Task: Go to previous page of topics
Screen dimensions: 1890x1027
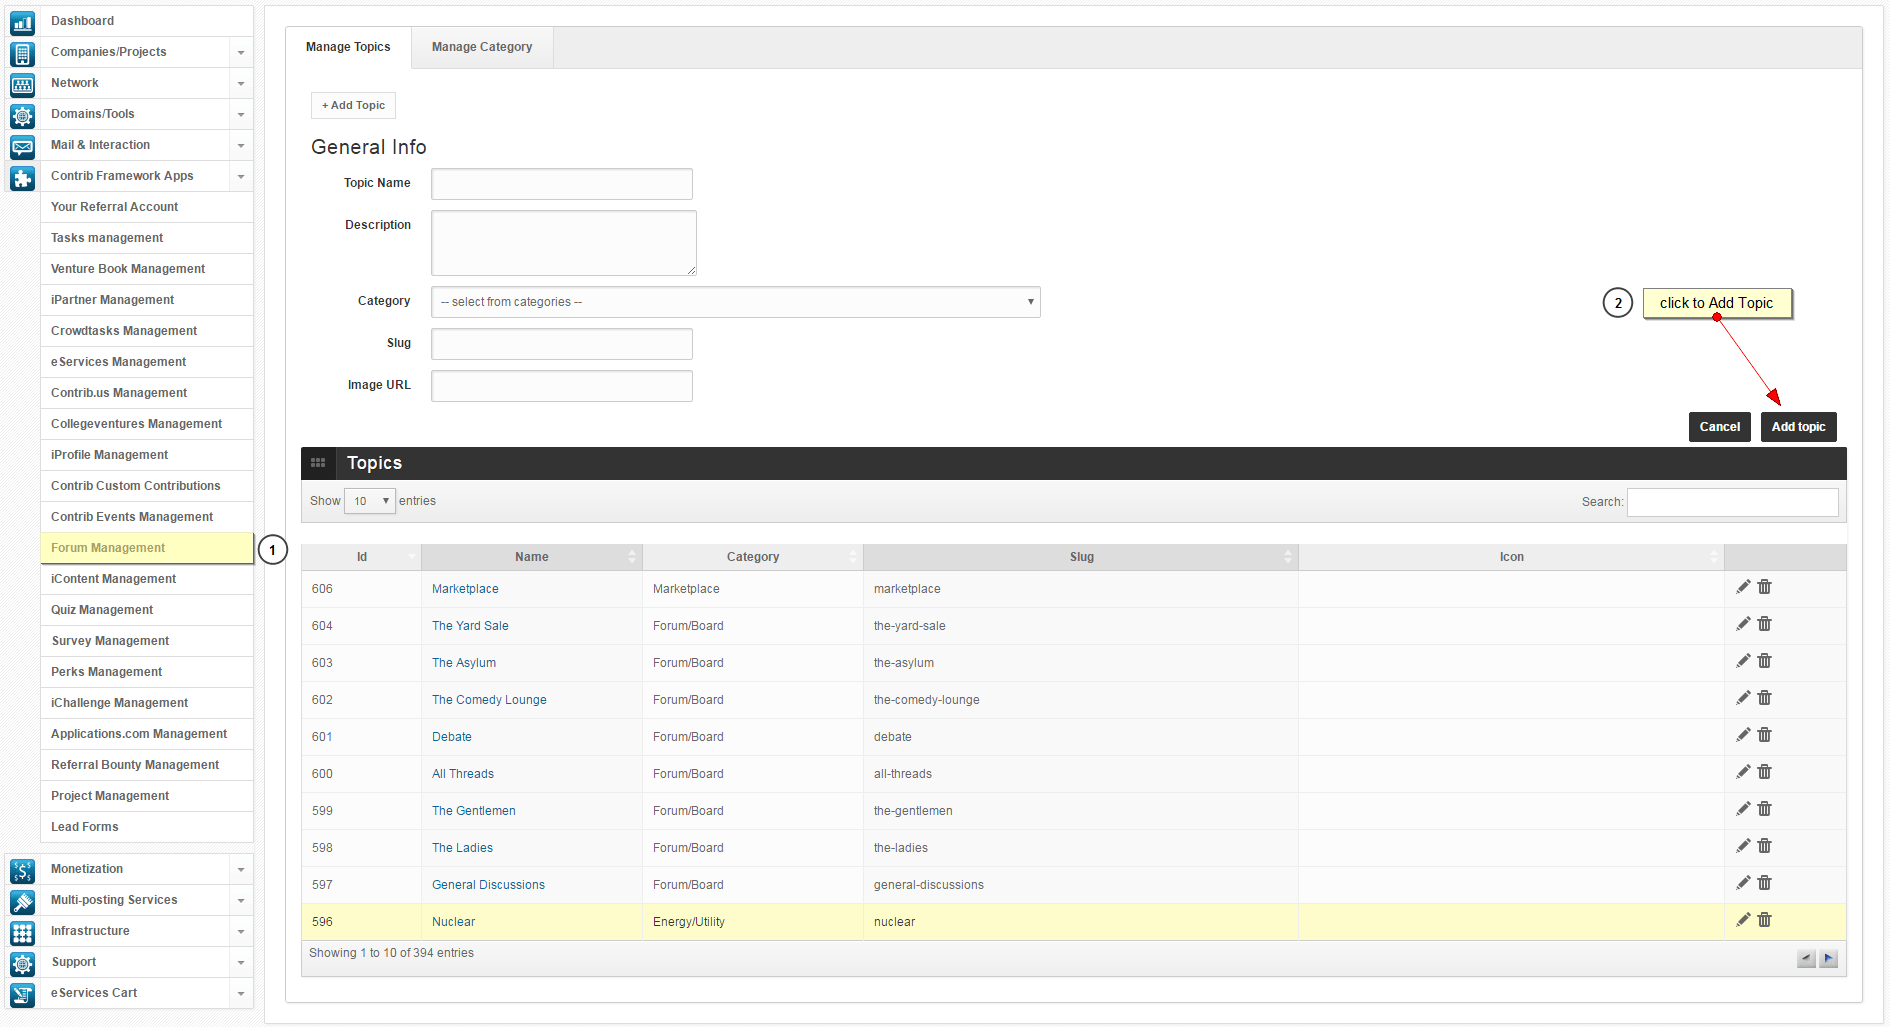Action: pyautogui.click(x=1806, y=959)
